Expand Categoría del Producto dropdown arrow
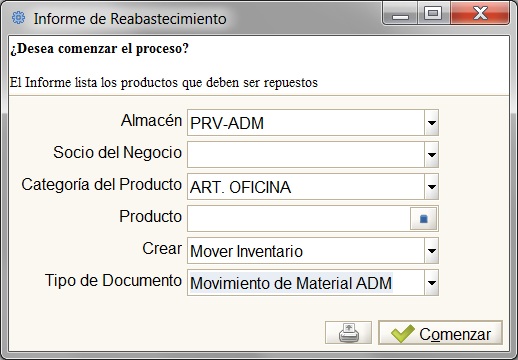This screenshot has width=518, height=360. pos(432,187)
